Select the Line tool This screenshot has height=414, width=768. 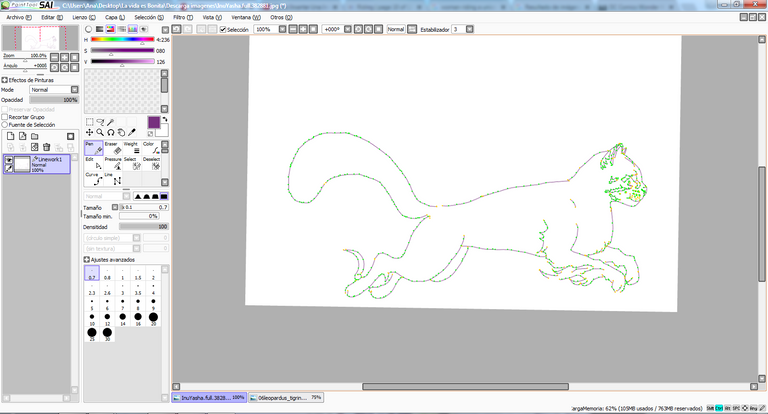pyautogui.click(x=113, y=179)
